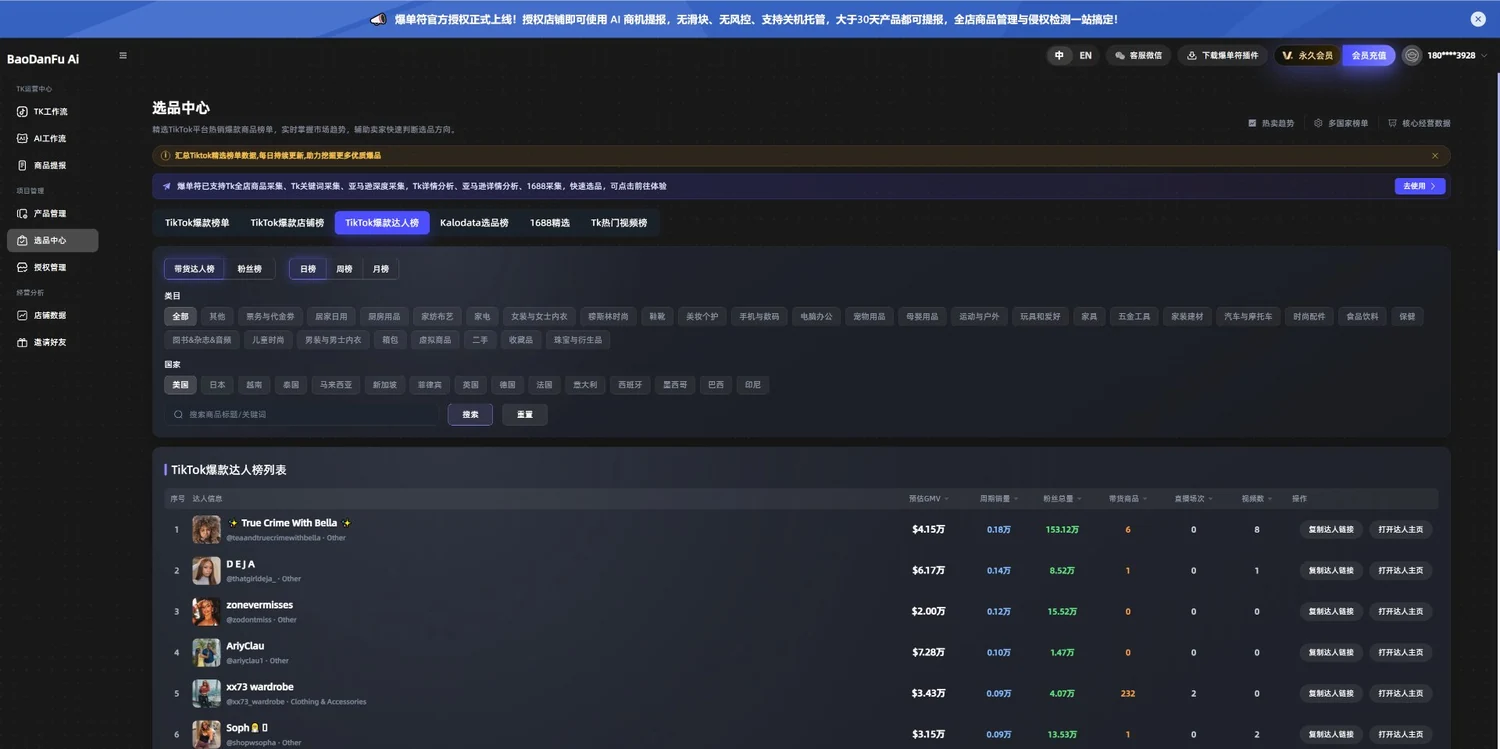Screen dimensions: 1500x749
Task: Select the 周榜 weekly period
Action: coord(344,269)
